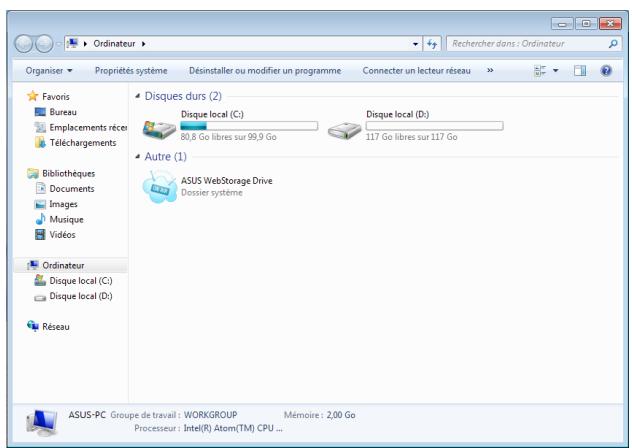The image size is (632, 448).
Task: Click the ASUS-PC computer name
Action: click(87, 415)
